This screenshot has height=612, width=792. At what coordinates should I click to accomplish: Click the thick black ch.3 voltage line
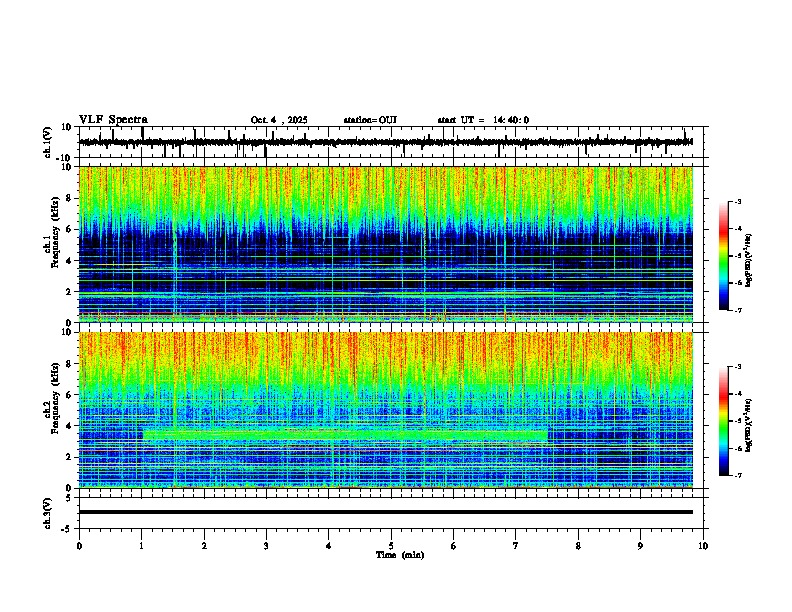(x=386, y=512)
